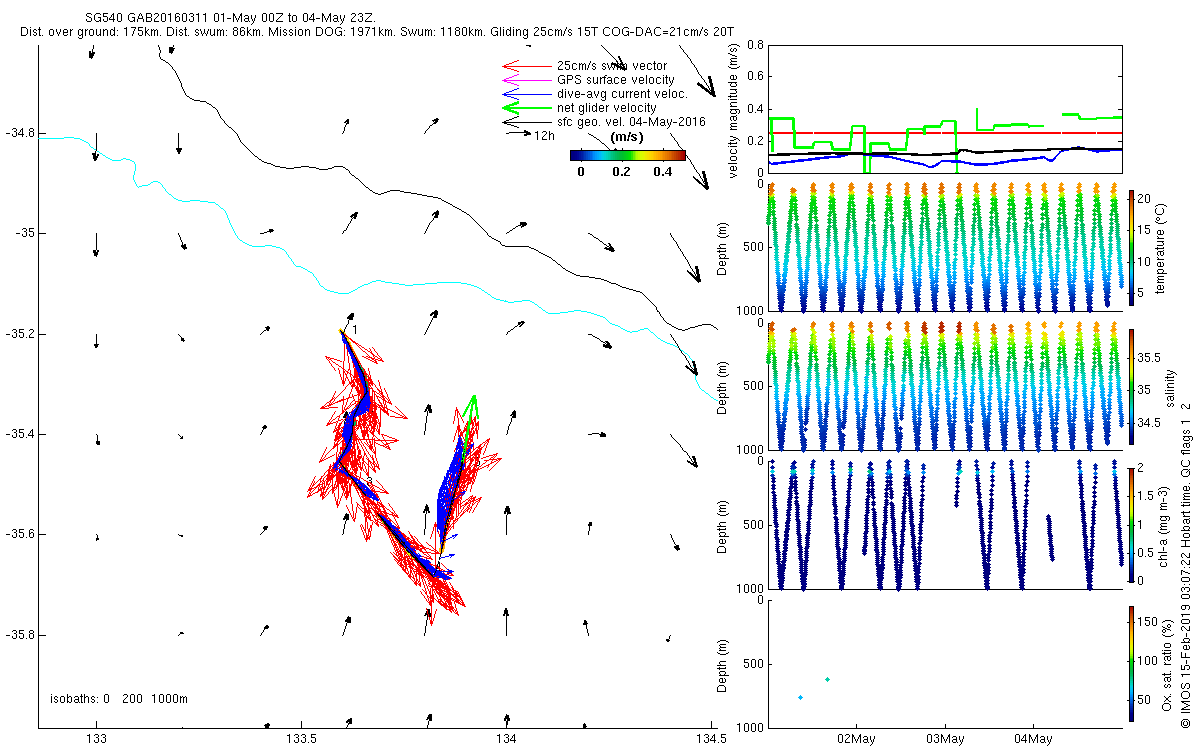Click the 'dive-avg current veloc.' legend label
The width and height of the screenshot is (1200, 750).
pyautogui.click(x=621, y=94)
